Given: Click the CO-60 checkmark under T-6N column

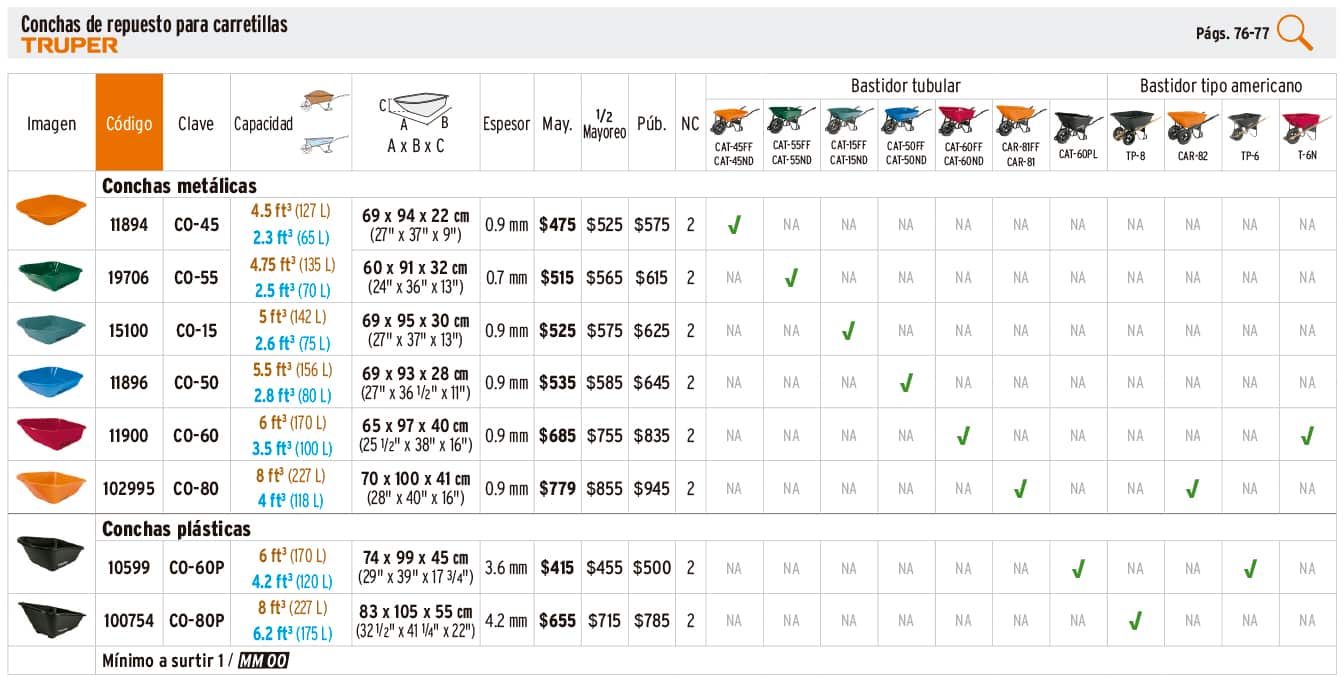Looking at the screenshot, I should tap(1307, 436).
